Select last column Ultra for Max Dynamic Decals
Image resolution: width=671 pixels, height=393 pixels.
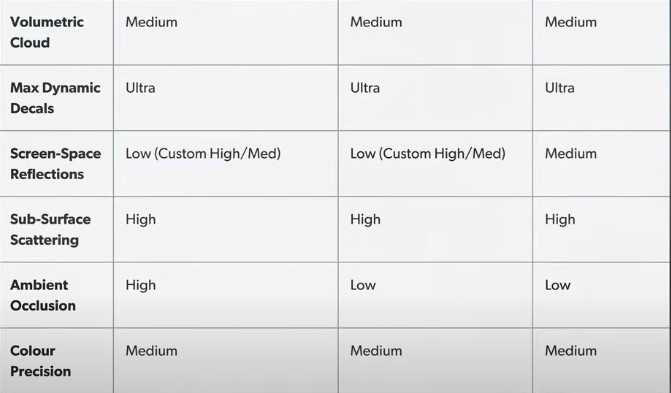tap(560, 88)
